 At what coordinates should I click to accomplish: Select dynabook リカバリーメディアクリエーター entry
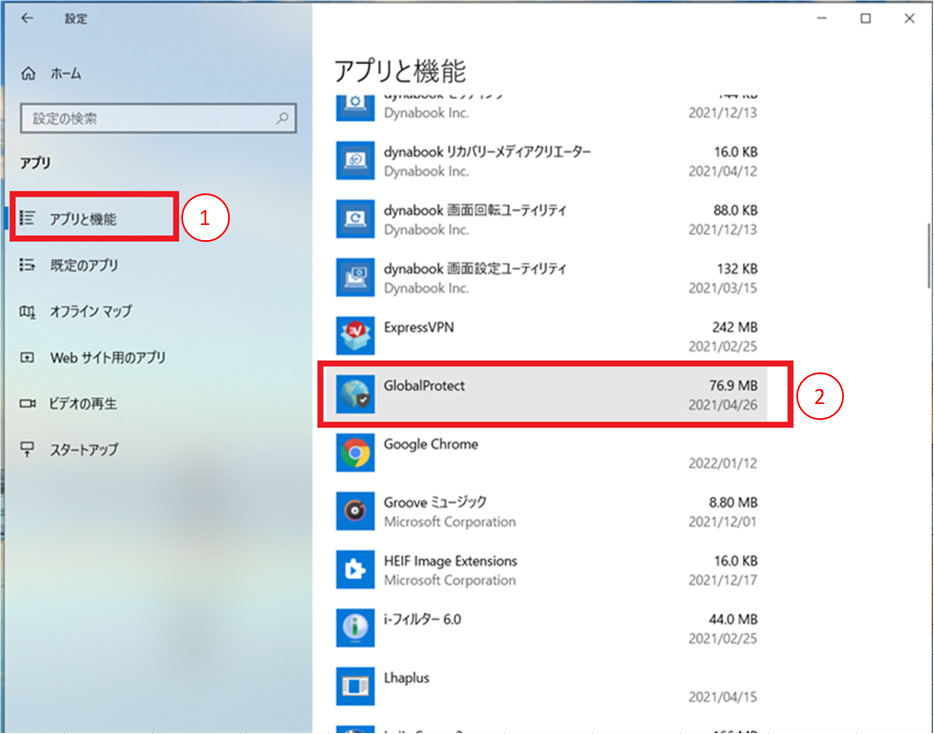pos(550,161)
